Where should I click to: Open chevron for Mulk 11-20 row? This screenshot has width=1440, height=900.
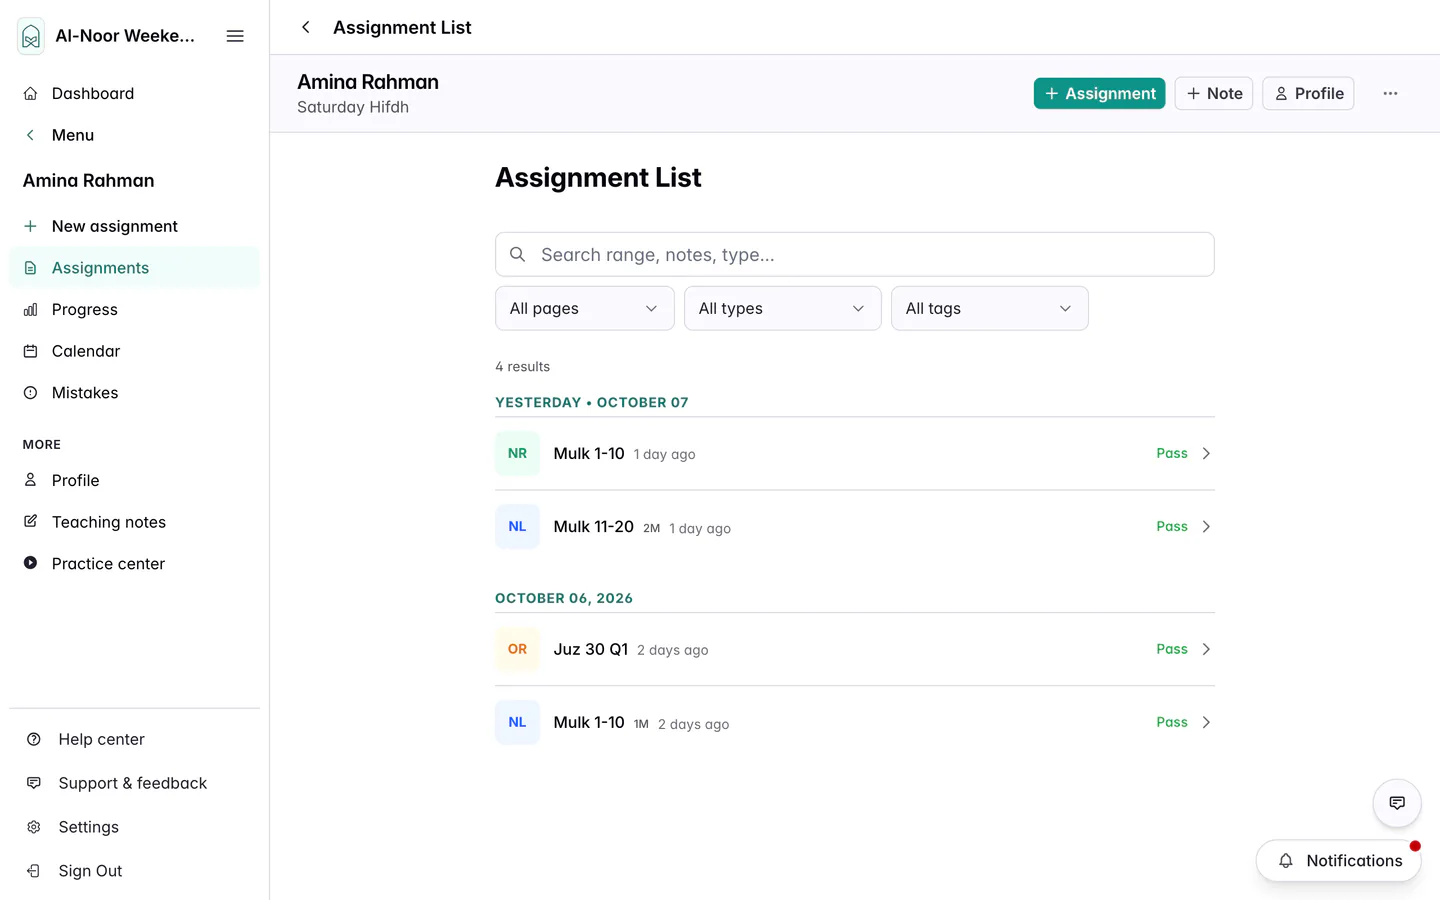pyautogui.click(x=1206, y=526)
